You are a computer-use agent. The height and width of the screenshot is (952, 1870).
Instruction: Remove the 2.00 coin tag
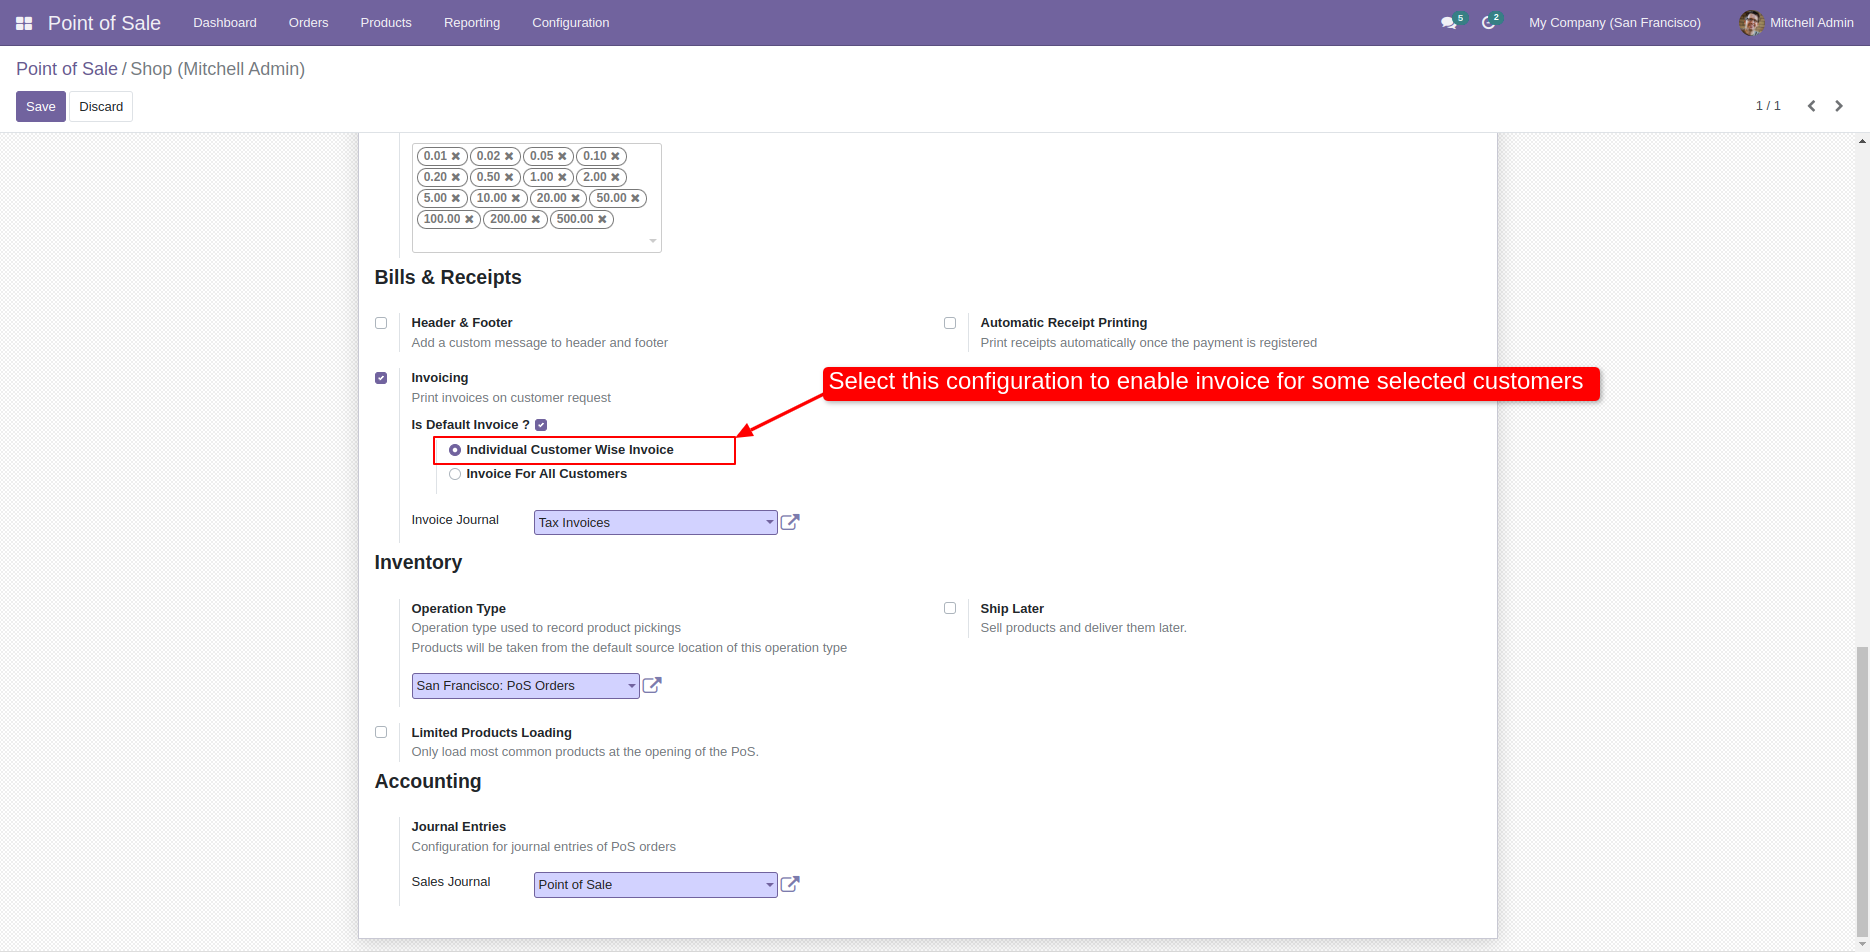615,177
